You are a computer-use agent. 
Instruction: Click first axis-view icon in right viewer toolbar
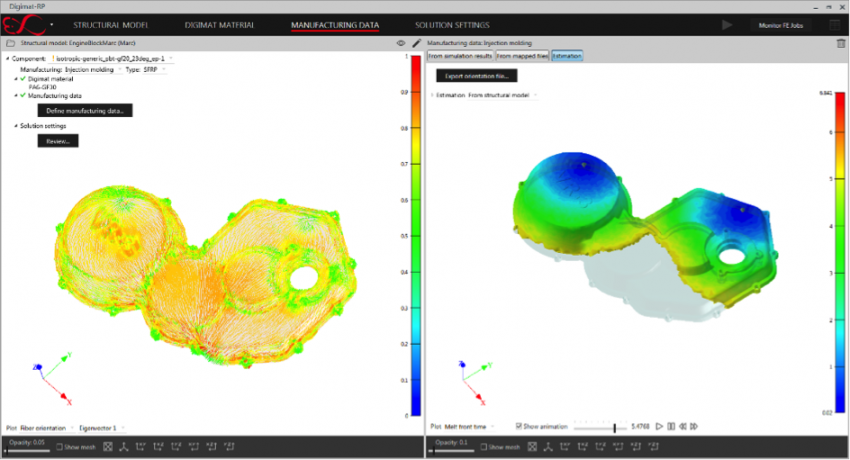[565, 446]
